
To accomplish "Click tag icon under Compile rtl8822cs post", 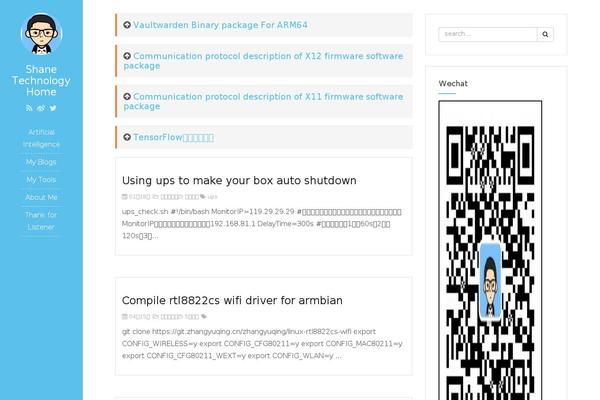I will tap(204, 317).
